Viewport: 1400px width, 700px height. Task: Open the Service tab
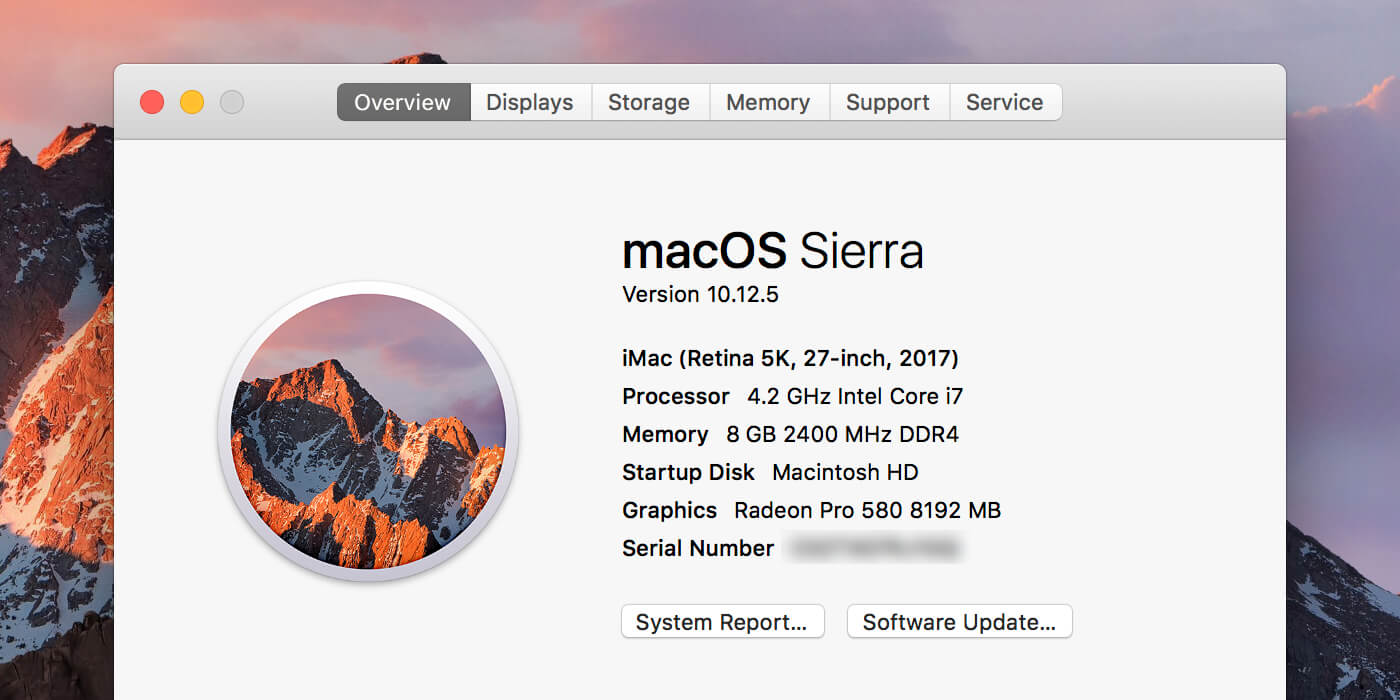point(1005,102)
